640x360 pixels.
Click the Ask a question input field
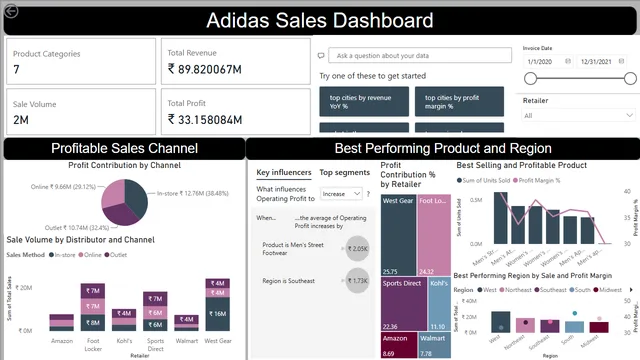[420, 56]
